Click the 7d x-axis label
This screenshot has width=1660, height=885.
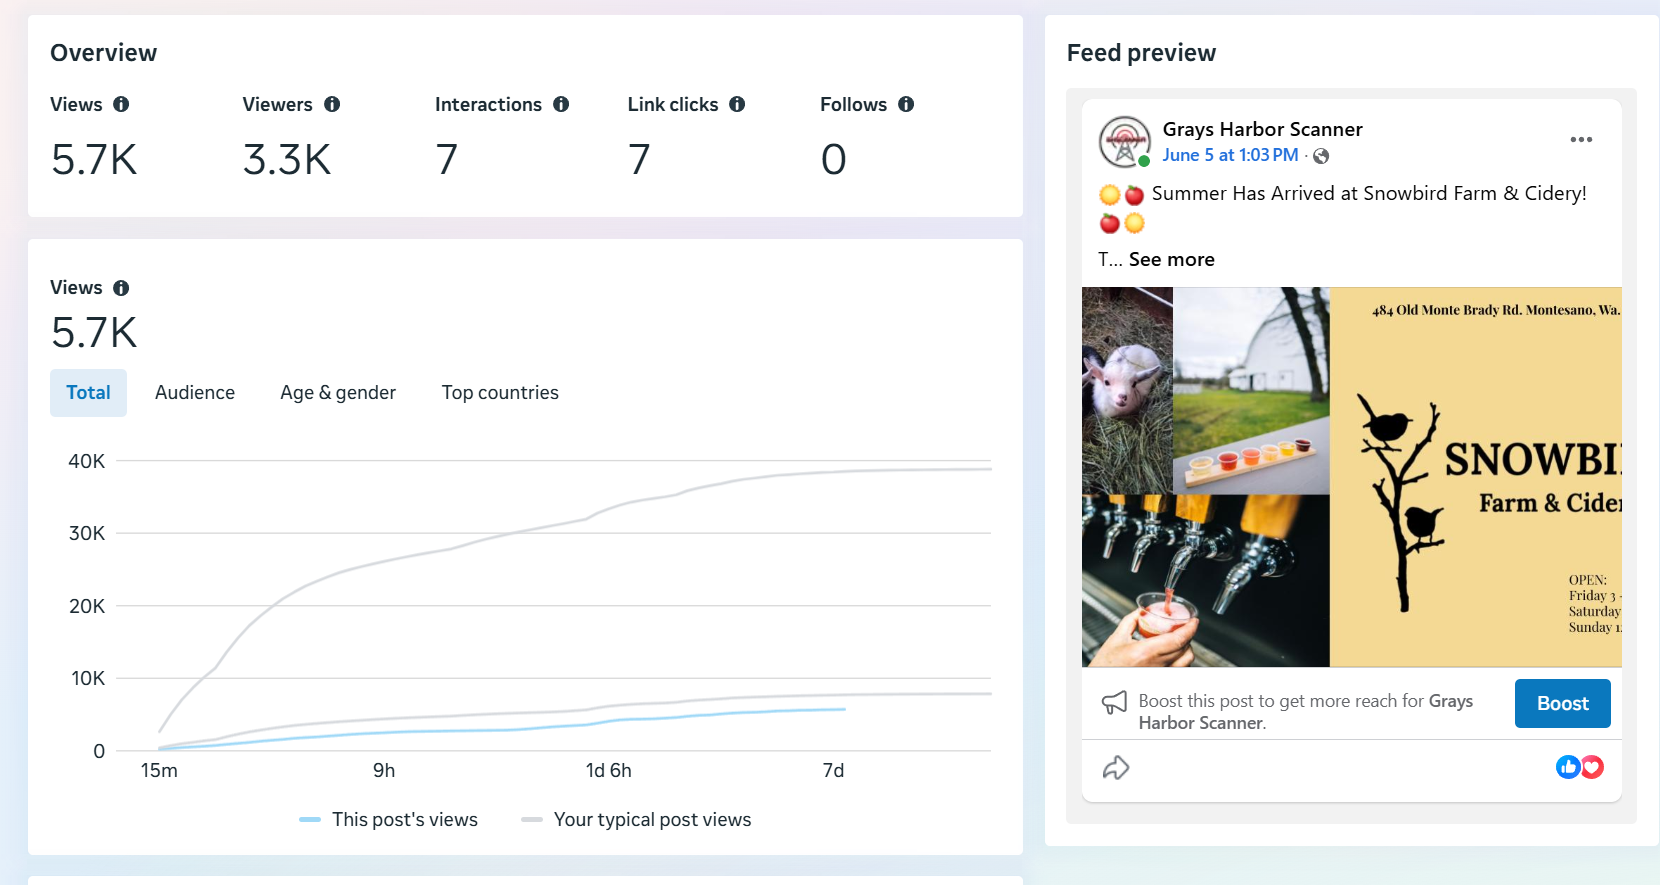pos(833,771)
